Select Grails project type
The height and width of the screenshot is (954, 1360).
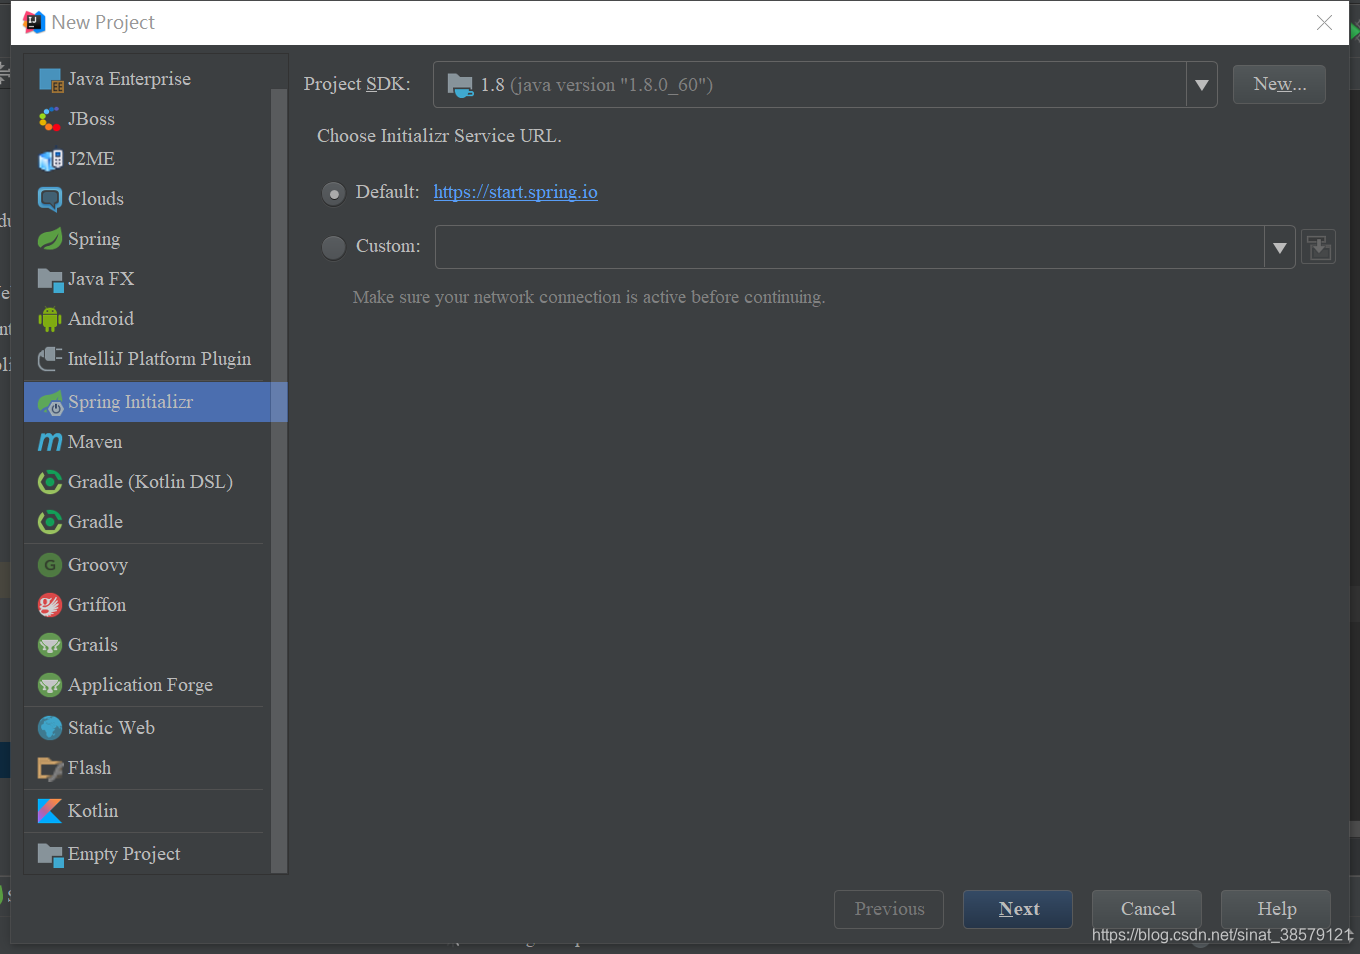[146, 645]
